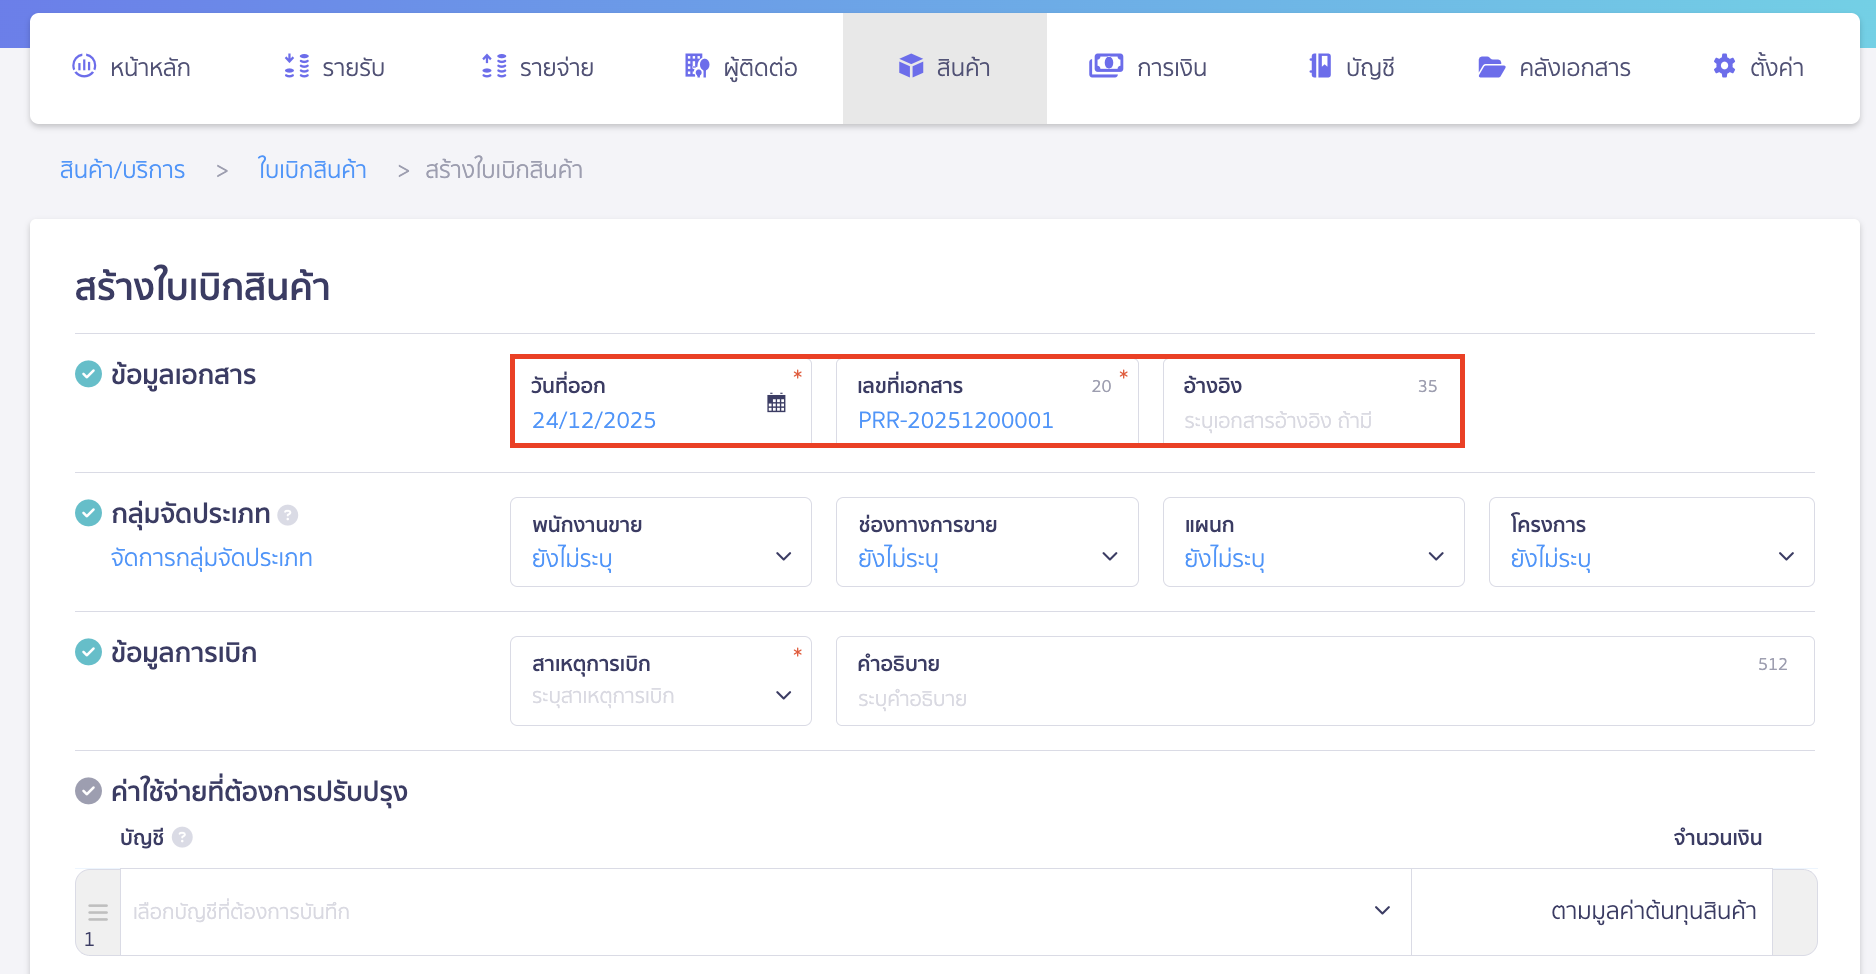Open the calendar date picker icon
Screen dimensions: 1876x974
tap(776, 403)
